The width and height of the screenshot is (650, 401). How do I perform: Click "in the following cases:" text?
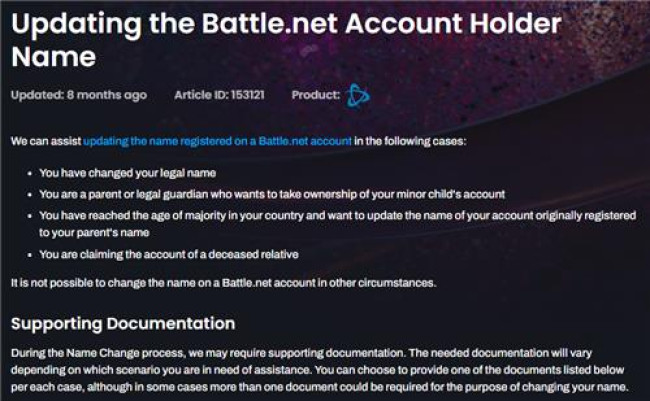pyautogui.click(x=410, y=141)
